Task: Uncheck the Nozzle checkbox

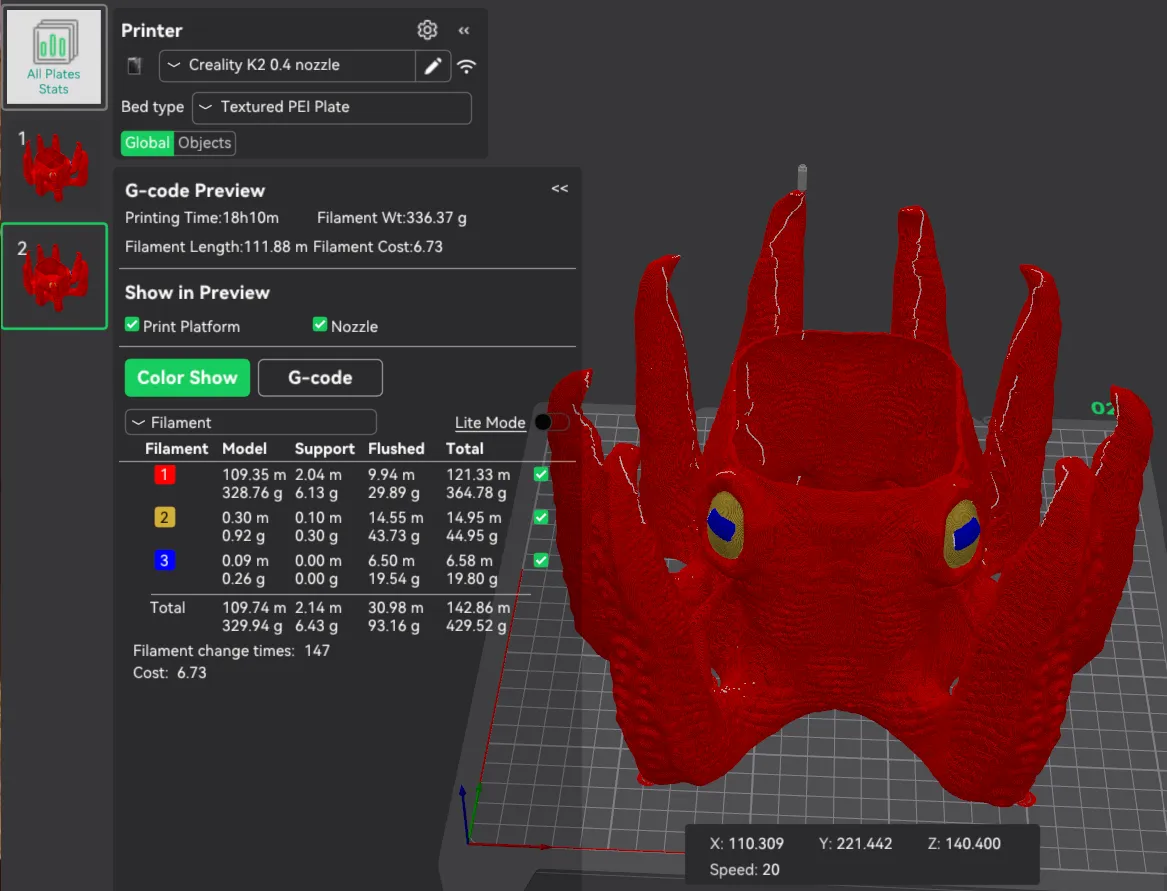Action: 320,325
